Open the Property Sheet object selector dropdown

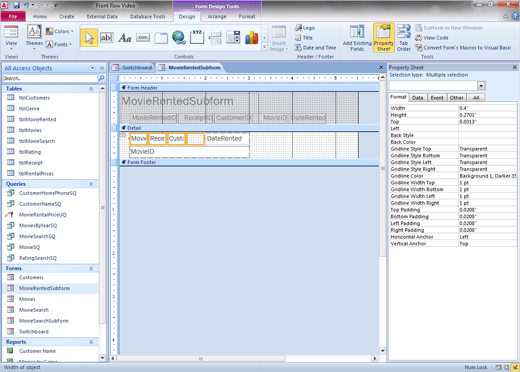(481, 86)
